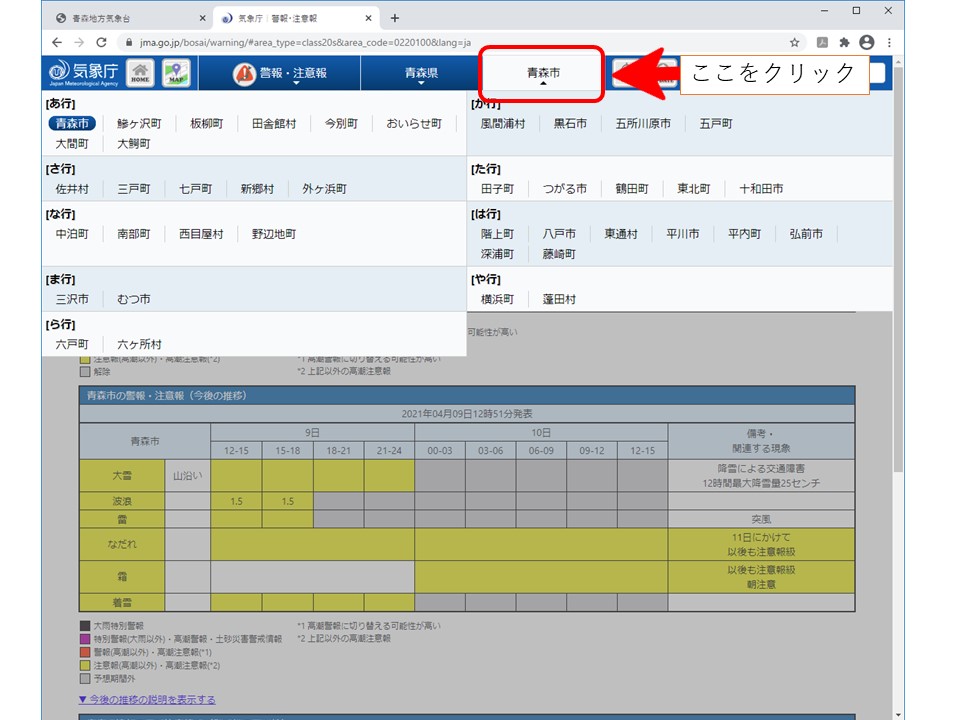
Task: Pick 七戸町
Action: pyautogui.click(x=195, y=189)
